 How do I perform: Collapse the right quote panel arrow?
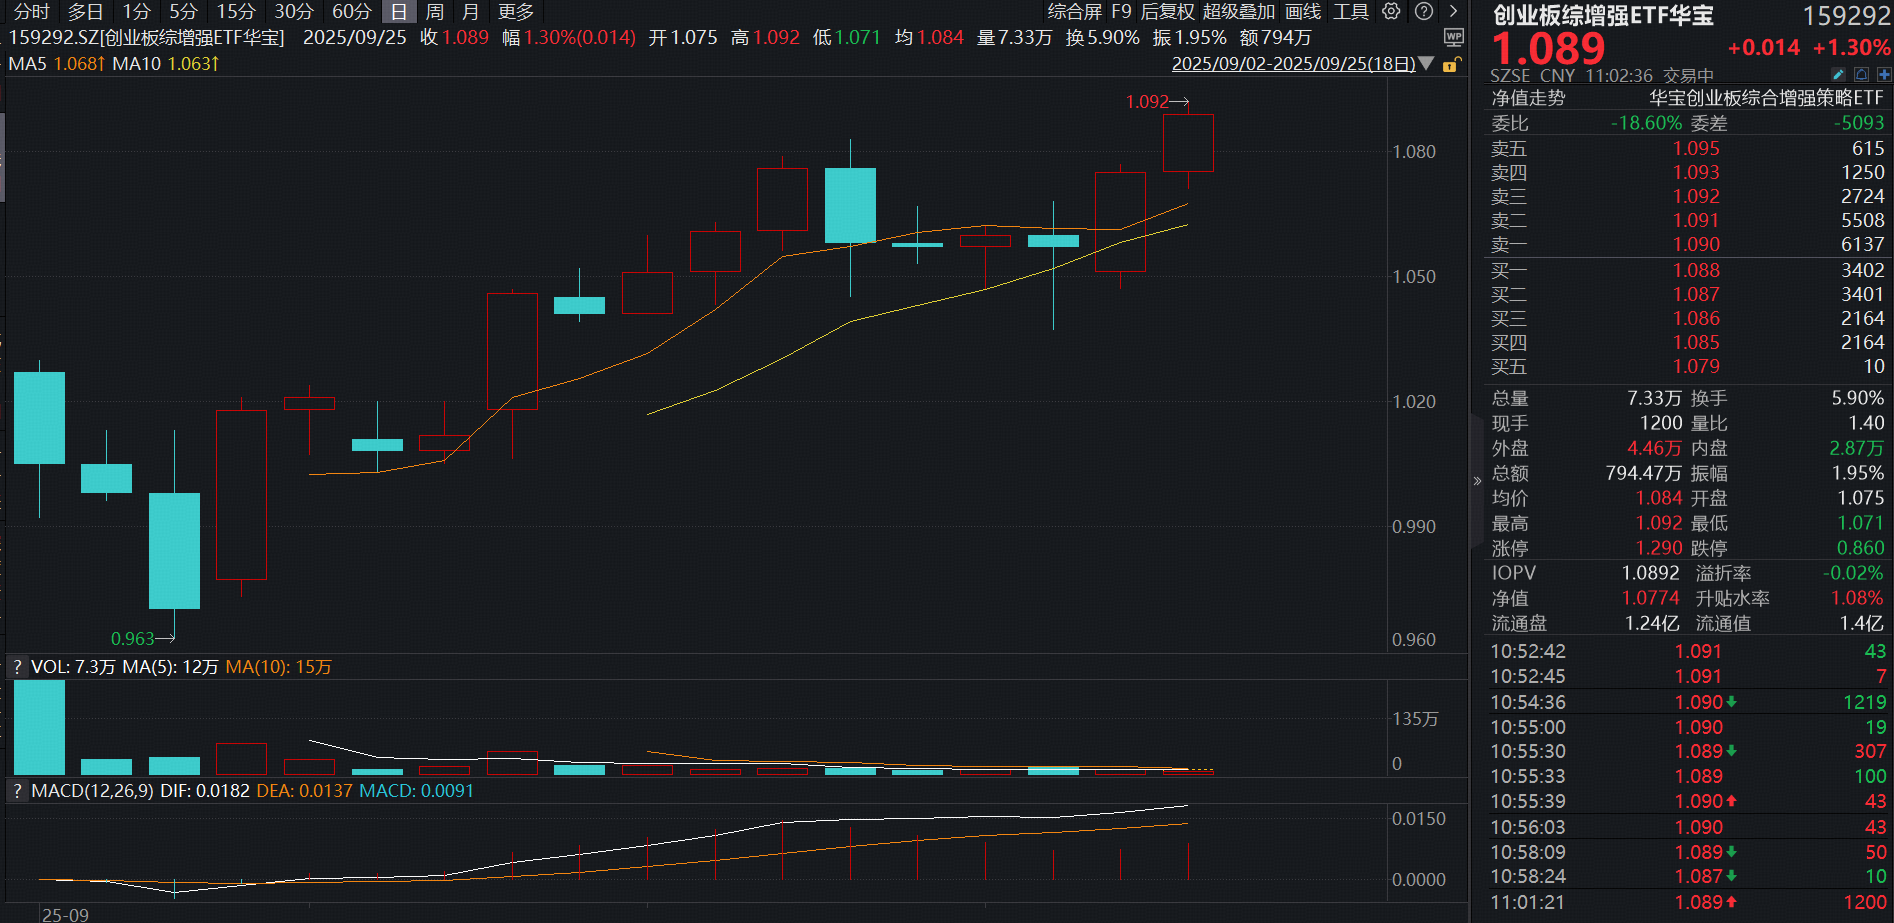pos(1477,481)
